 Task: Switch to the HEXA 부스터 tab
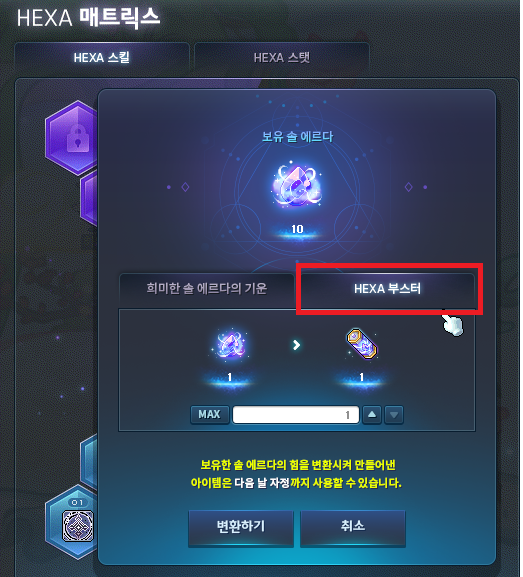click(x=387, y=288)
